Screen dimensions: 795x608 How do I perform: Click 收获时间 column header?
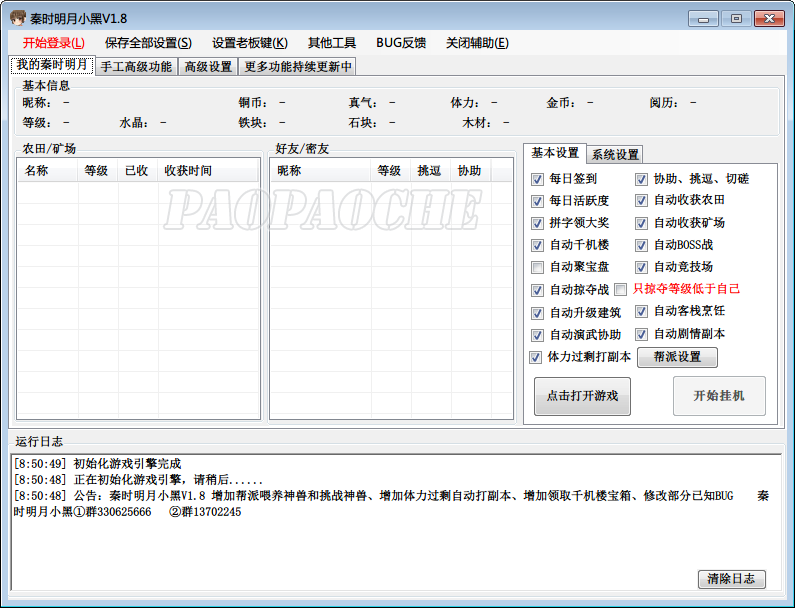pos(208,171)
